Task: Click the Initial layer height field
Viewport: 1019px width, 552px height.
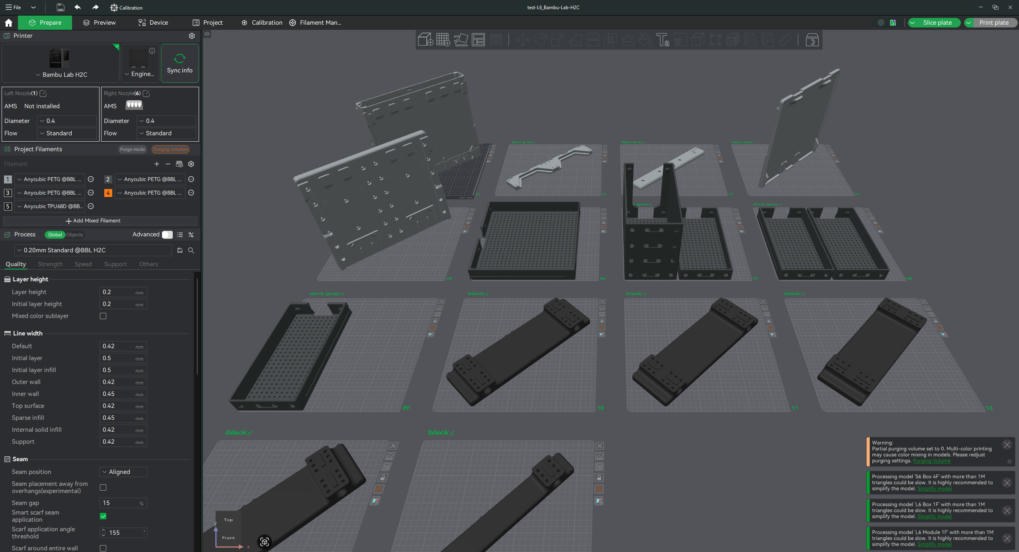Action: 122,304
